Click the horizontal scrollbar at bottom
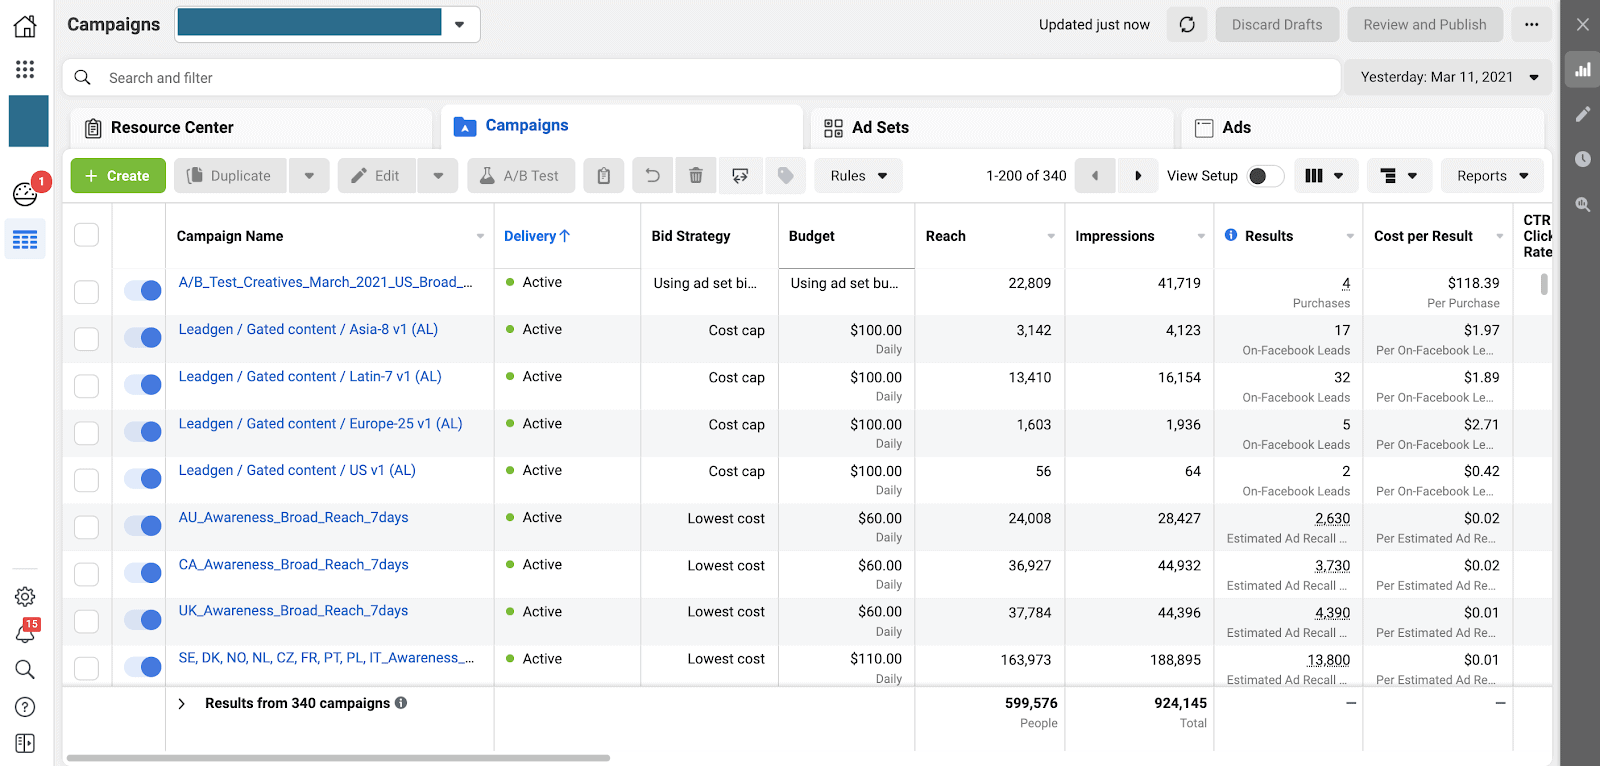The height and width of the screenshot is (766, 1600). pos(338,758)
